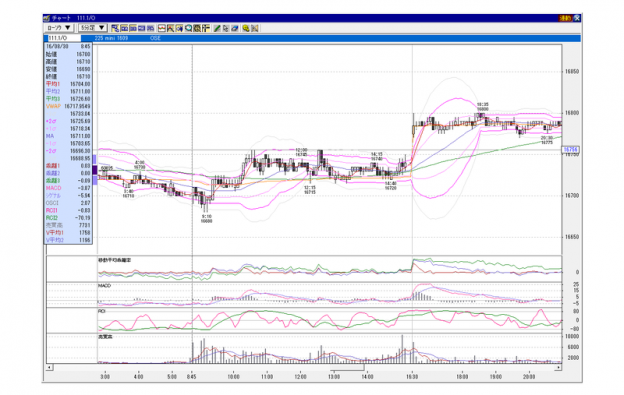Open the ローソク chart type dropdown
This screenshot has width=624, height=395.
(x=58, y=28)
